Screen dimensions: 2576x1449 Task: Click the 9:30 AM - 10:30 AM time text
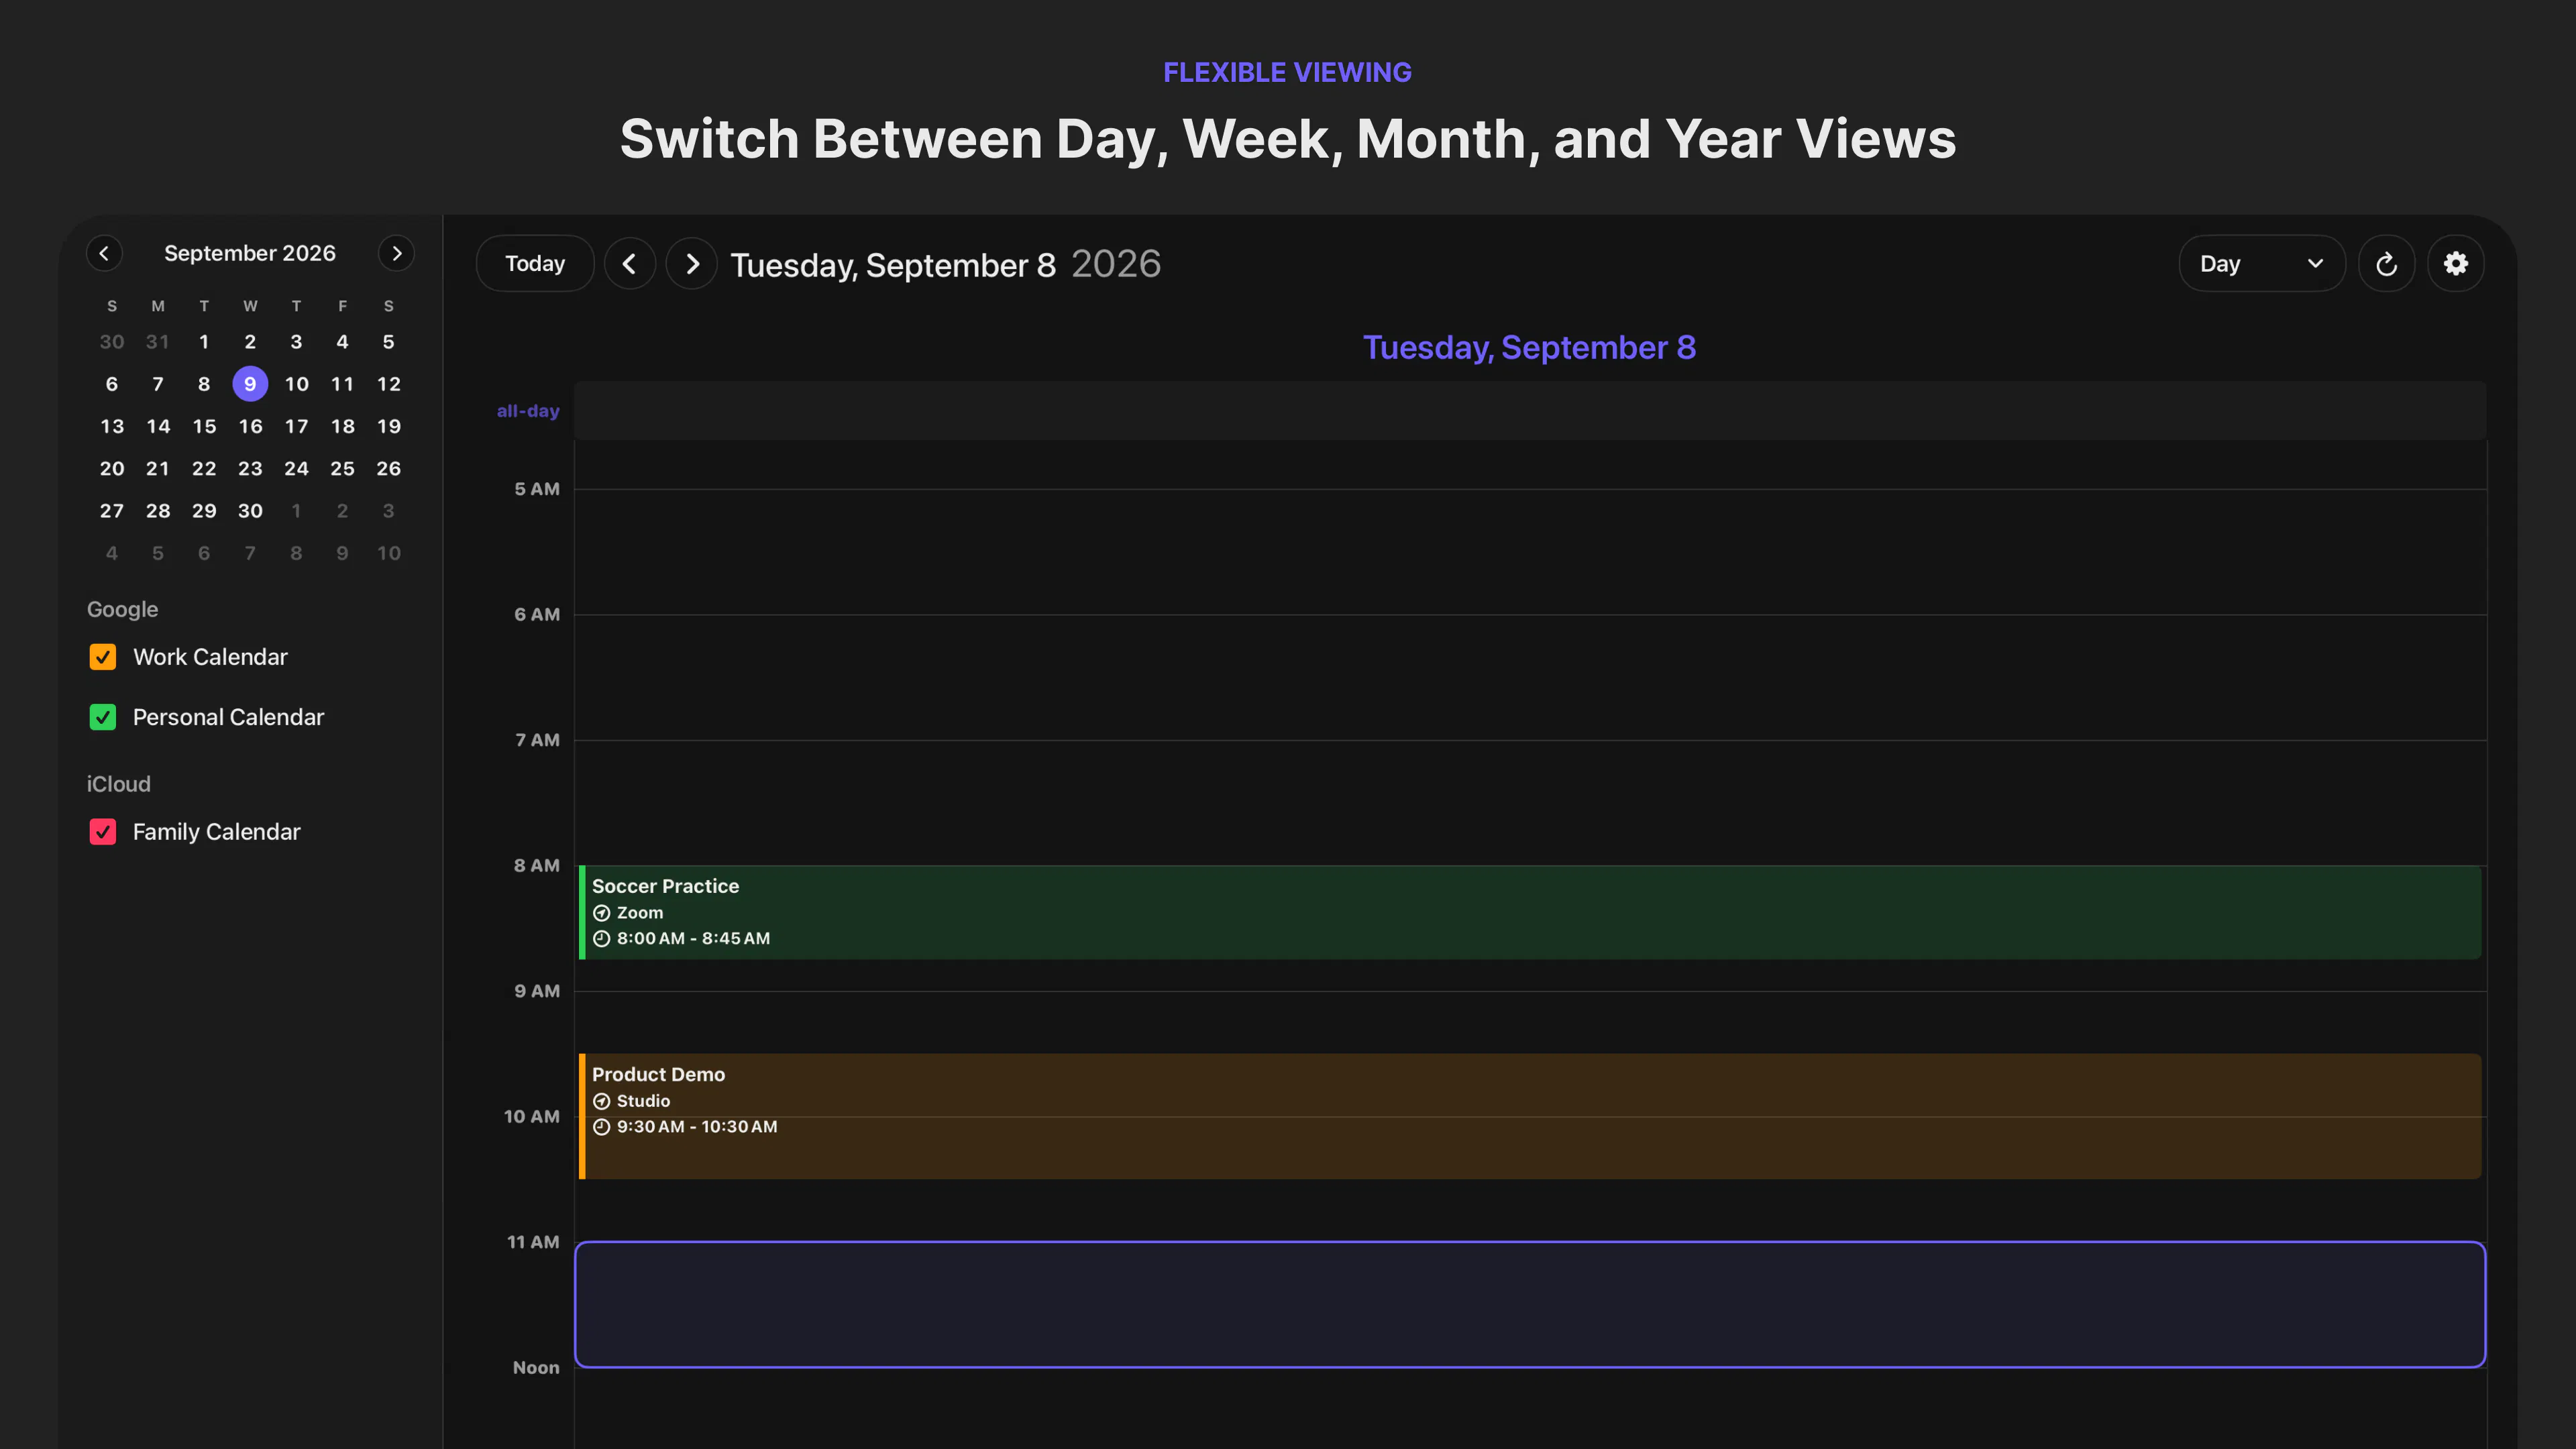coord(697,1126)
